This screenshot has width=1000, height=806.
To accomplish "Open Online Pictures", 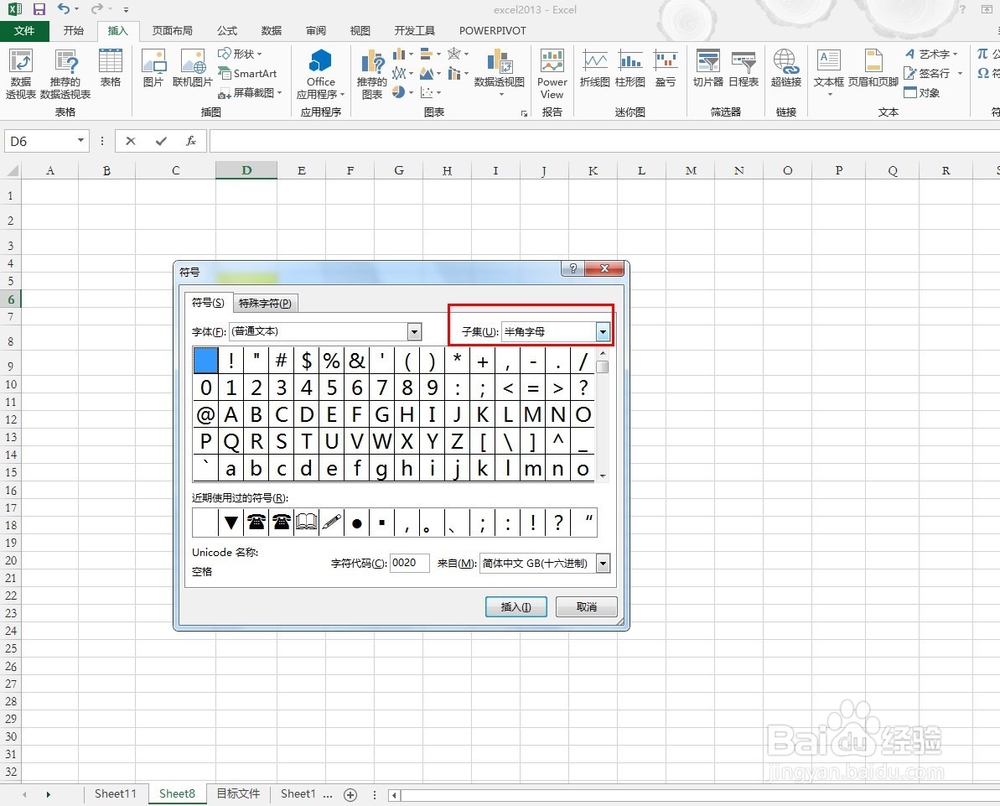I will pos(192,68).
